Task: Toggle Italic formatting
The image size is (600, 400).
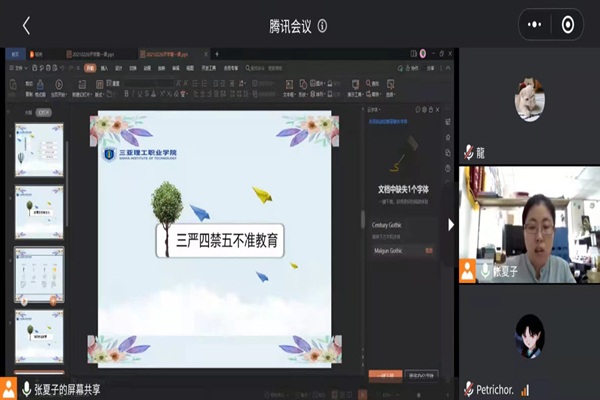Action: pyautogui.click(x=133, y=94)
